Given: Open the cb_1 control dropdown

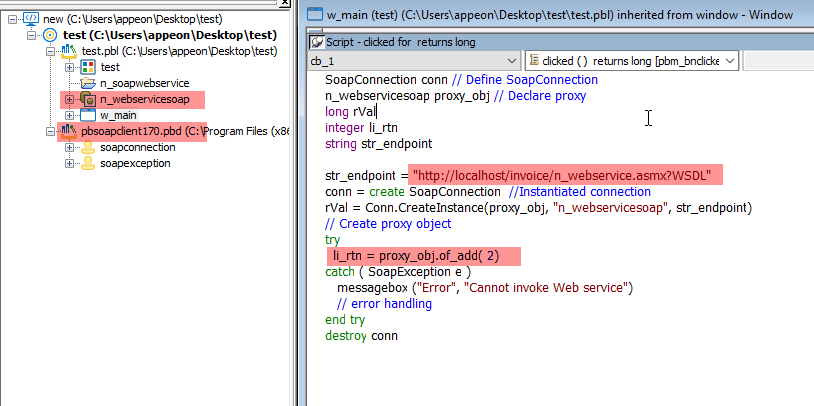Looking at the screenshot, I should click(x=509, y=61).
